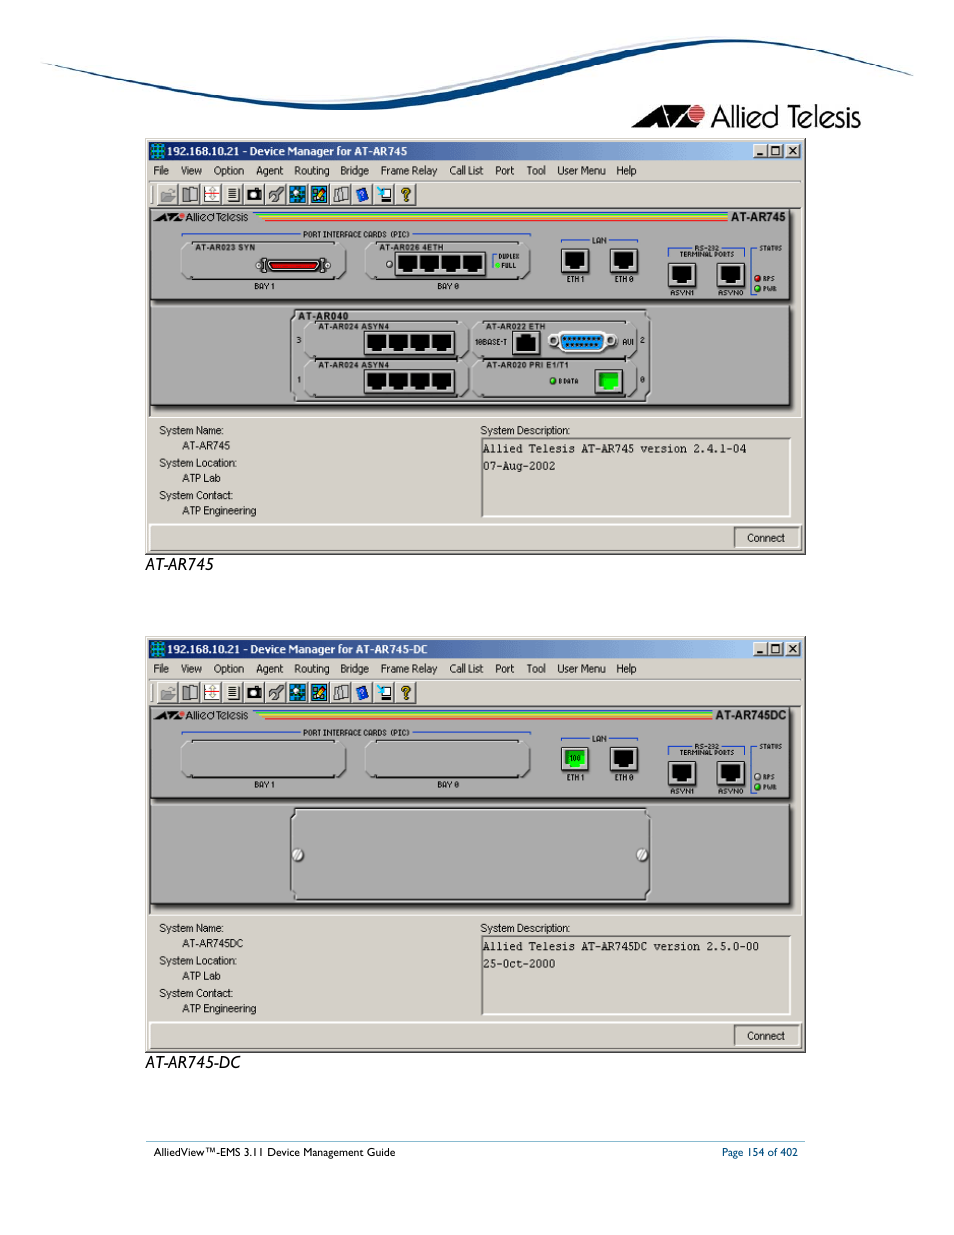The height and width of the screenshot is (1235, 954).
Task: Click the monitor terminal icon in AT-AR745 window toolbar
Action: pyautogui.click(x=385, y=195)
